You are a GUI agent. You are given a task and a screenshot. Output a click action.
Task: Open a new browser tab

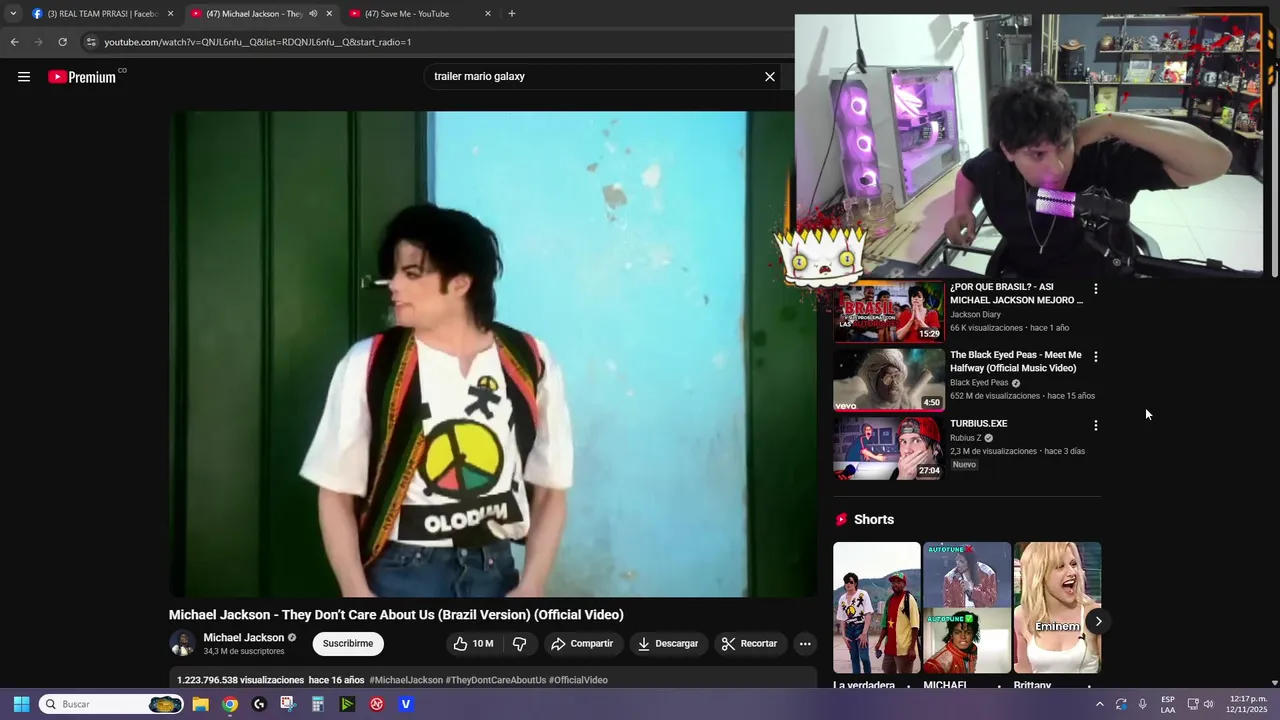(512, 14)
